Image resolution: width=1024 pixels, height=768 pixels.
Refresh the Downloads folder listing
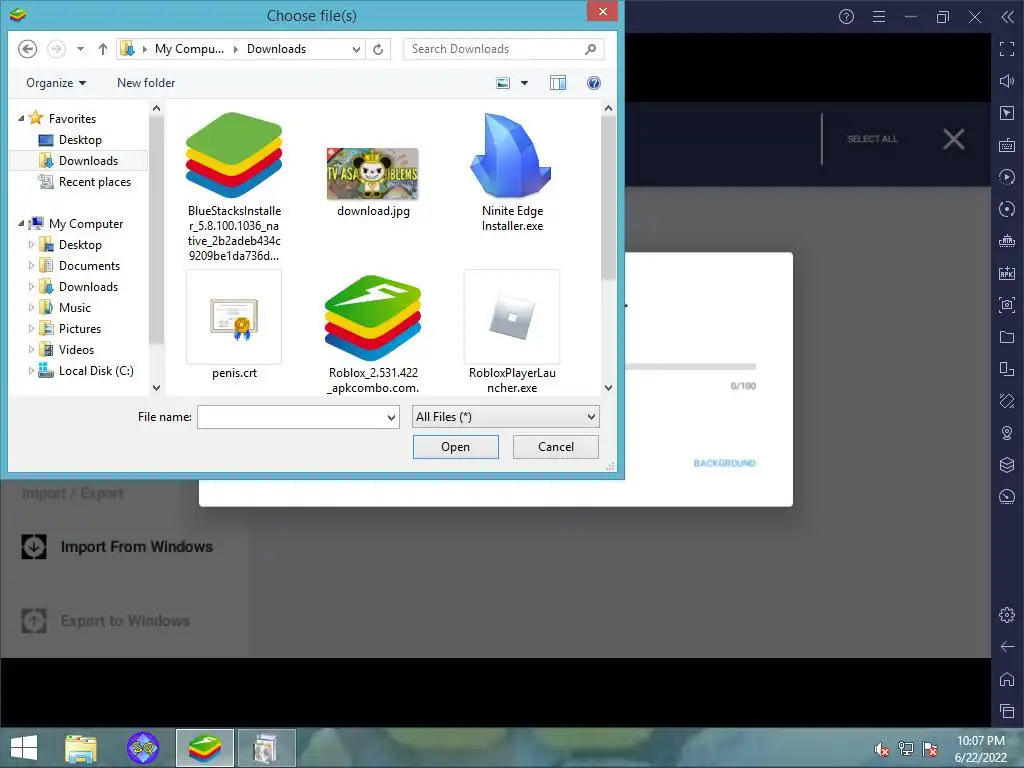click(378, 49)
